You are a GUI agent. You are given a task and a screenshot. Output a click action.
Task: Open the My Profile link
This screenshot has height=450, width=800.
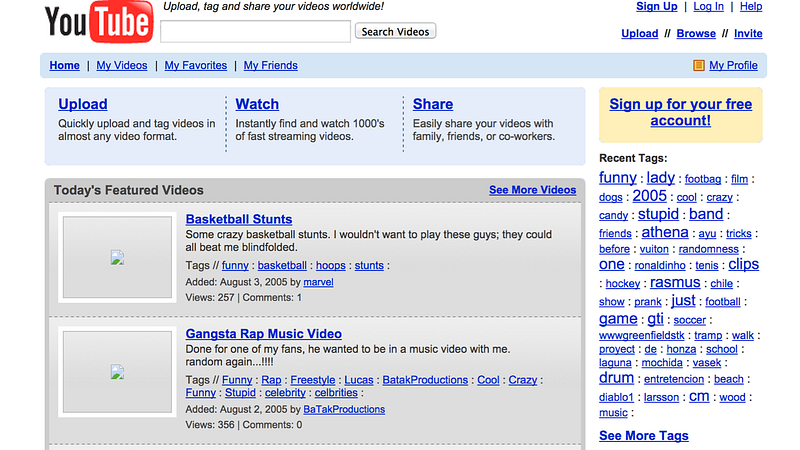733,65
